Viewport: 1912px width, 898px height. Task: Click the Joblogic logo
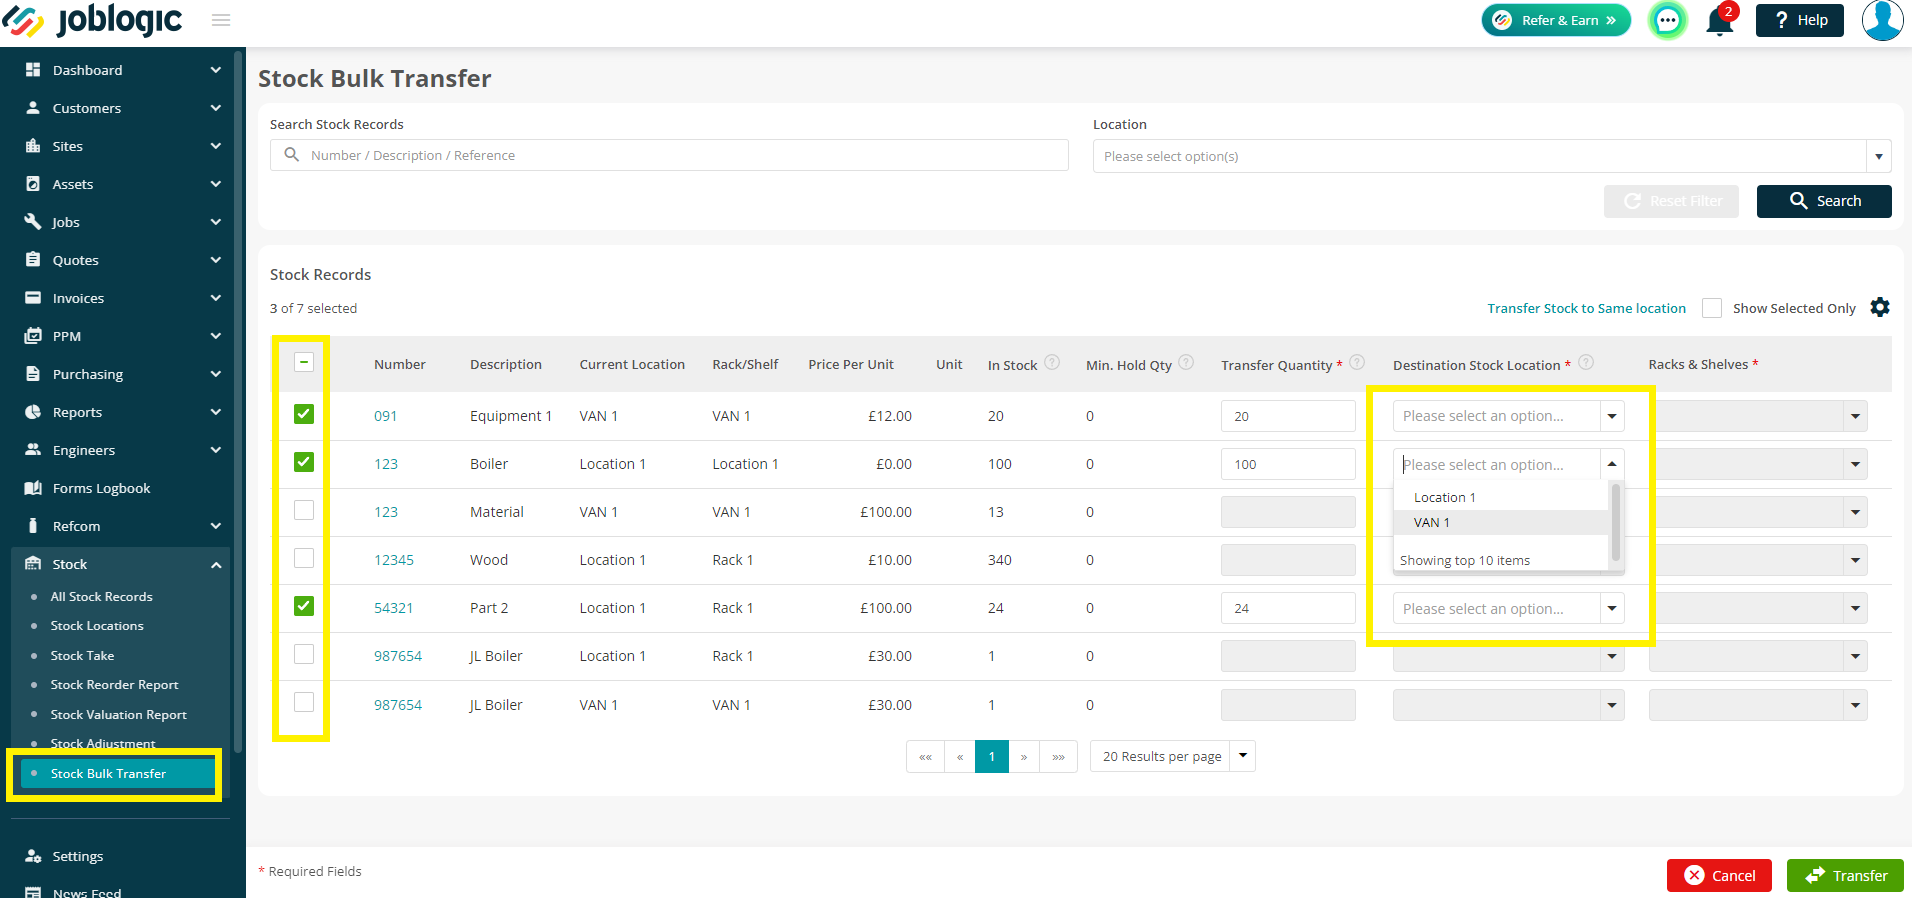(x=92, y=20)
